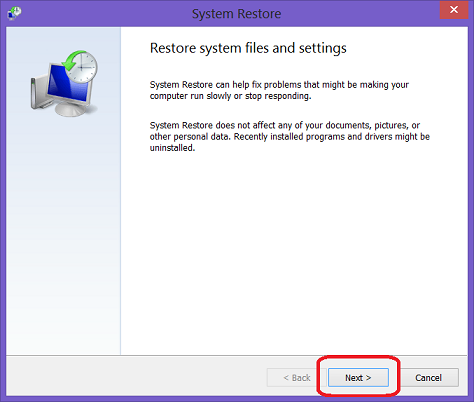
Task: Close the System Restore window
Action: [x=454, y=10]
